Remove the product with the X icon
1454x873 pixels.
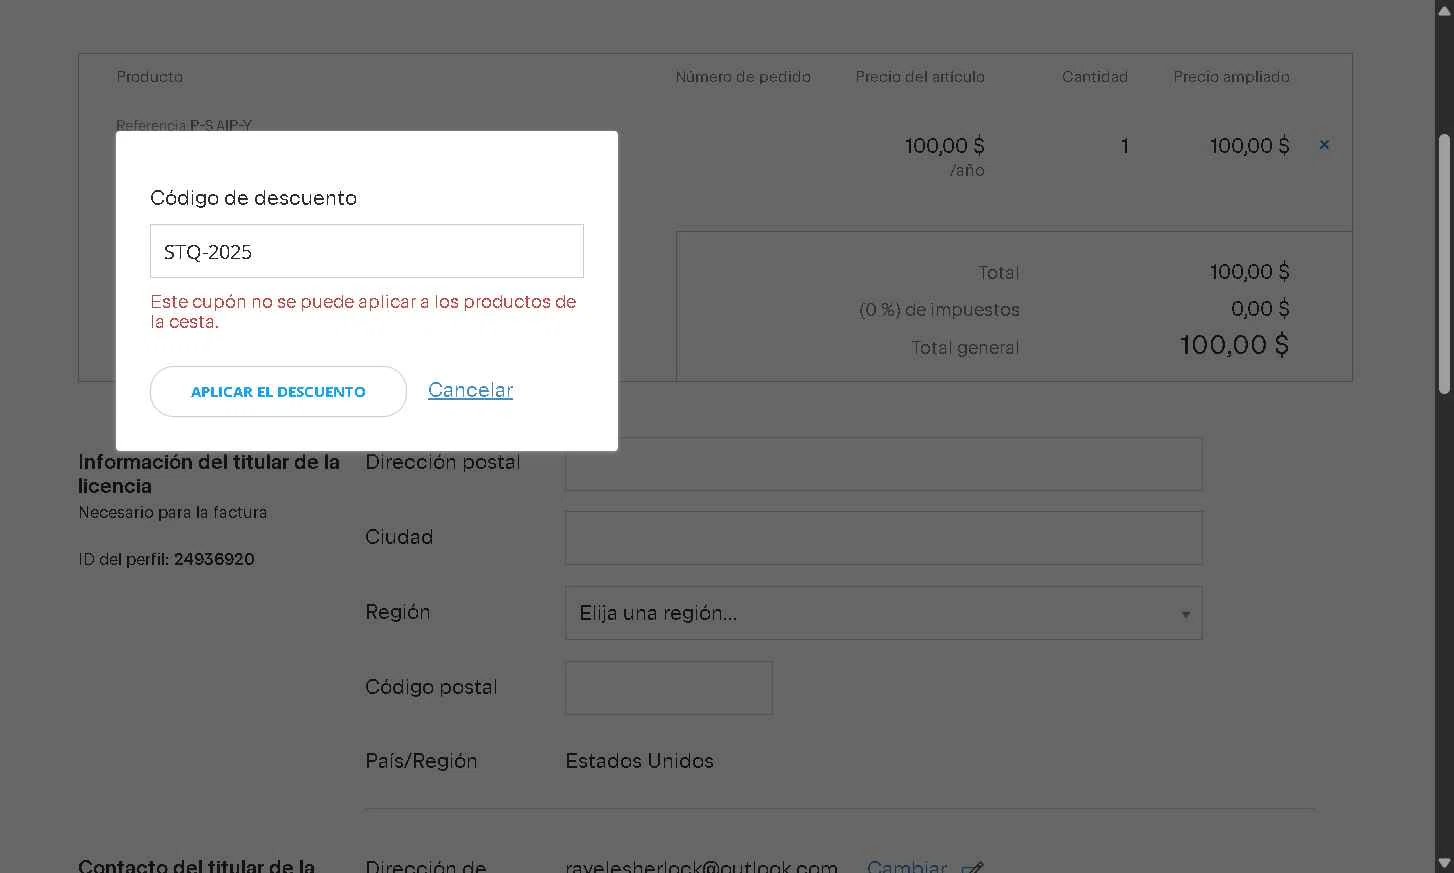point(1324,145)
